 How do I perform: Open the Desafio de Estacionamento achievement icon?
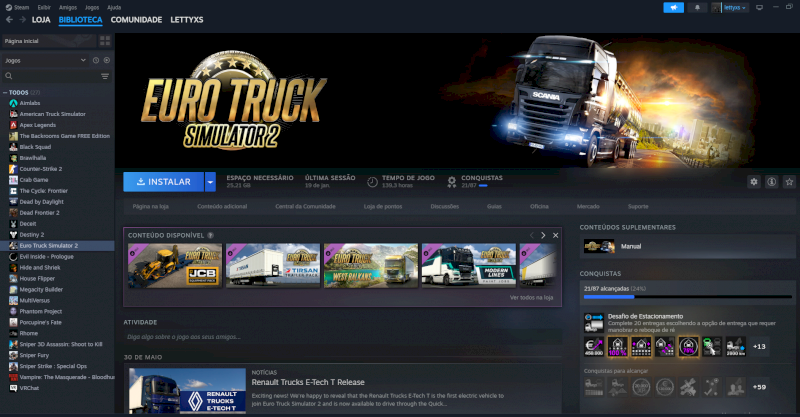pyautogui.click(x=594, y=323)
